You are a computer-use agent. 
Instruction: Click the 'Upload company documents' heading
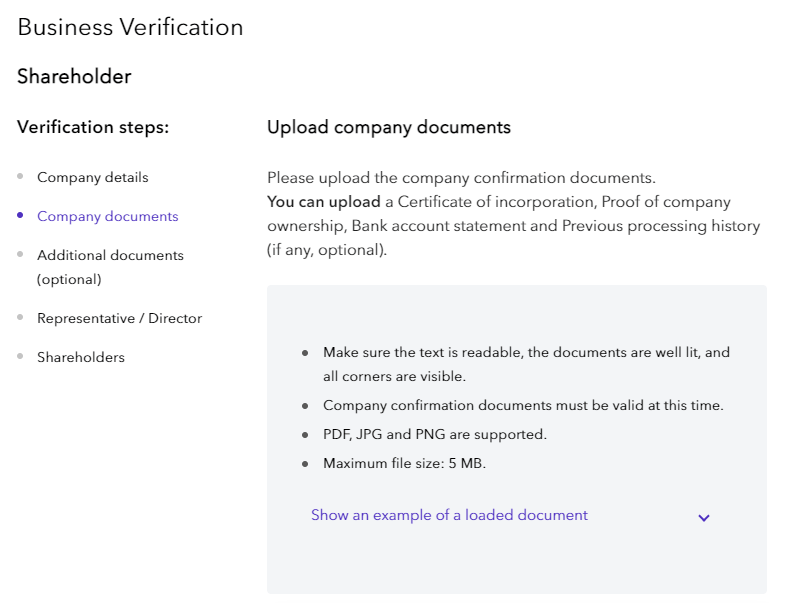point(389,127)
